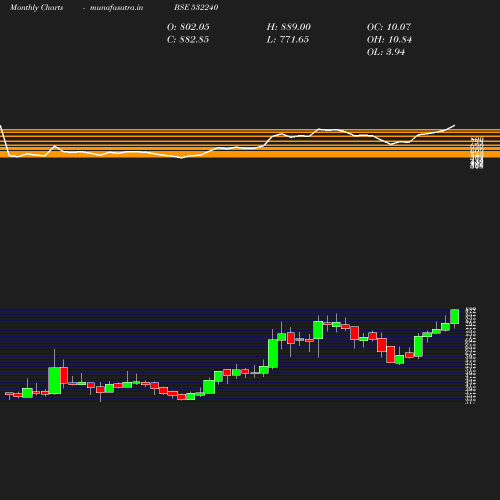
Task: Click the close price "C: 882.85"
Action: point(188,40)
